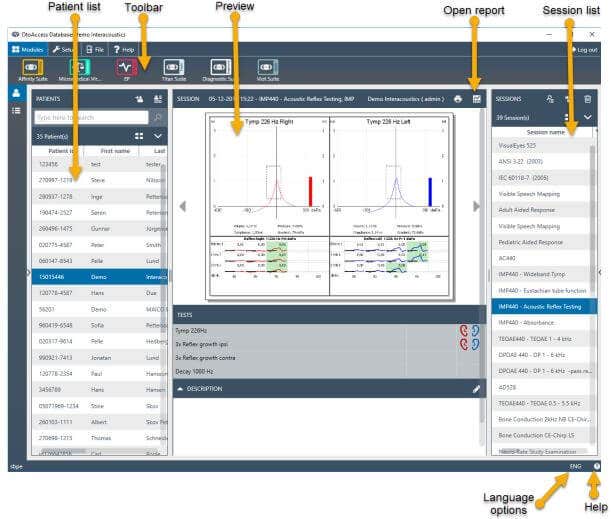
Task: Click the patient search input field
Action: pos(91,117)
